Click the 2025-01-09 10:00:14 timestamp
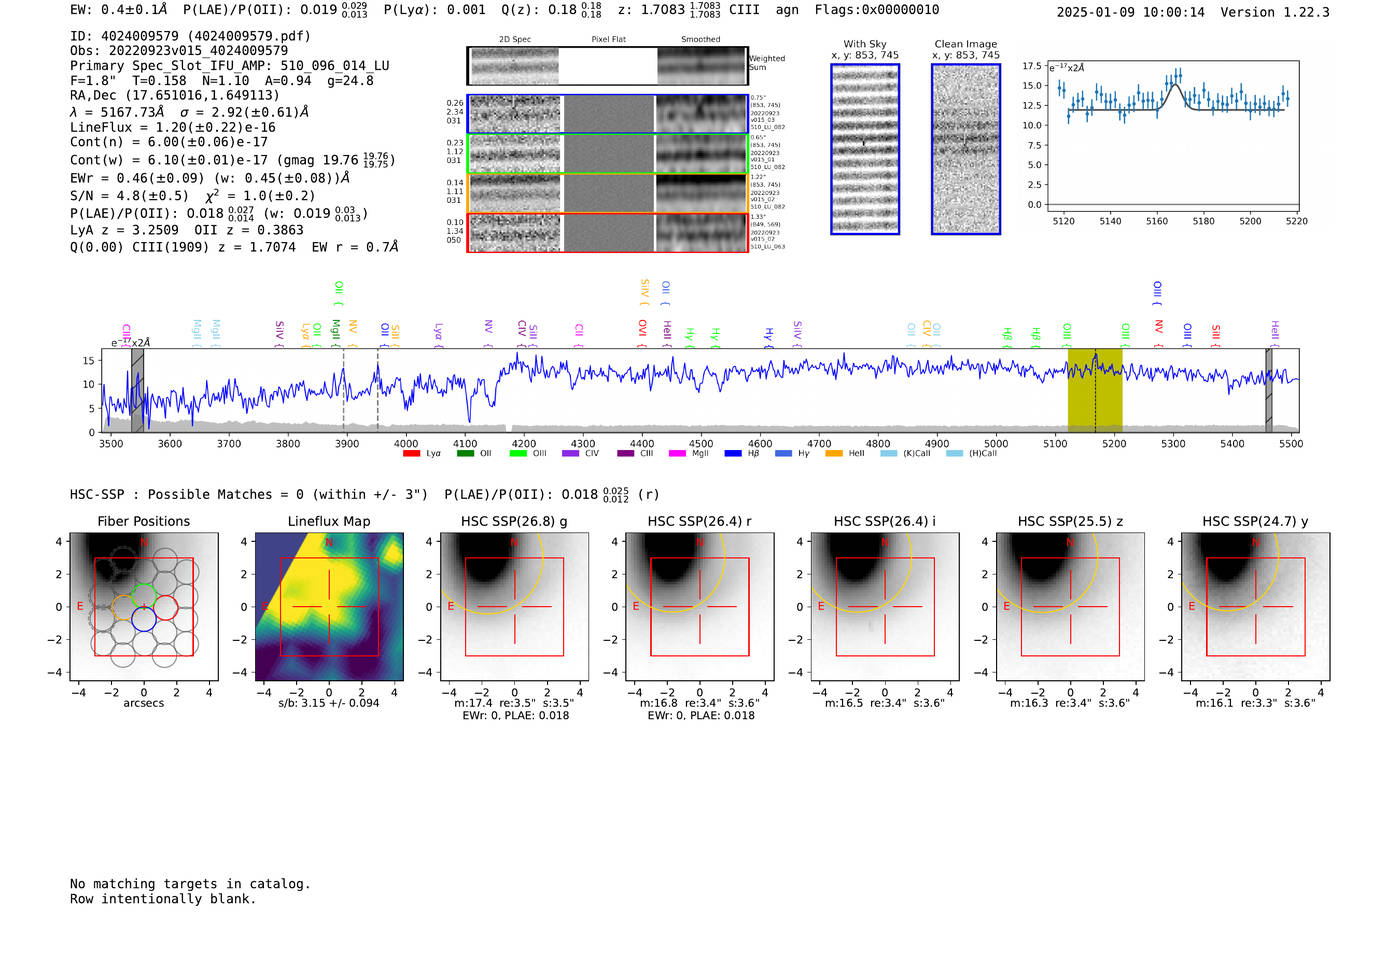Viewport: 1400px width, 953px height. pos(1131,12)
